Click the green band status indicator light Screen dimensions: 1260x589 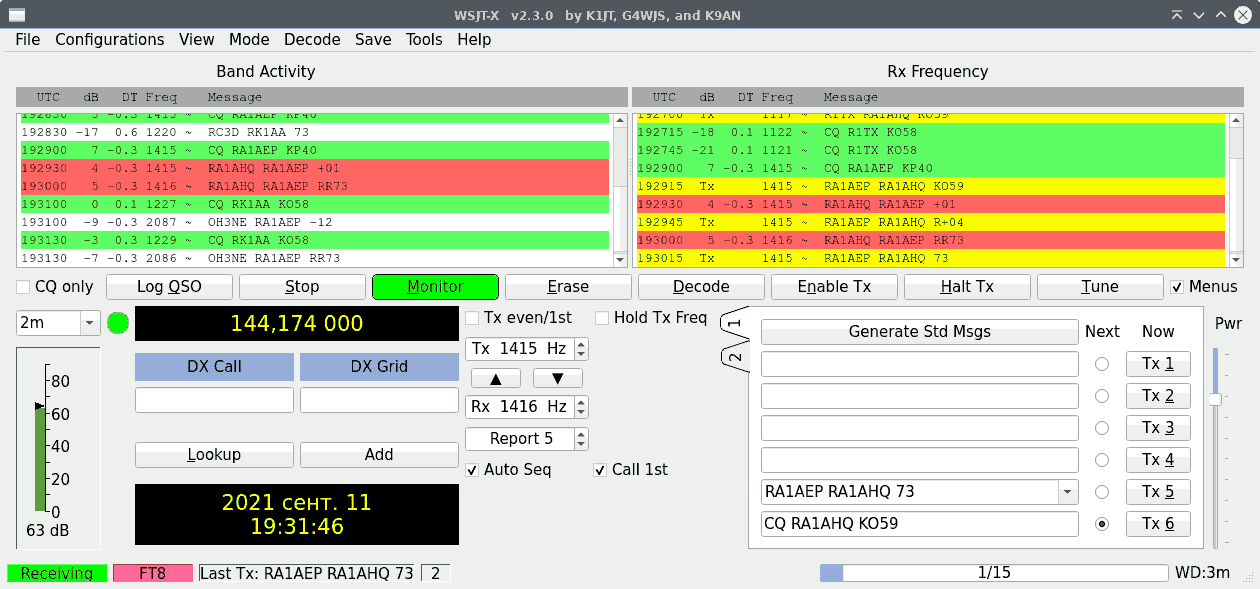tap(118, 323)
